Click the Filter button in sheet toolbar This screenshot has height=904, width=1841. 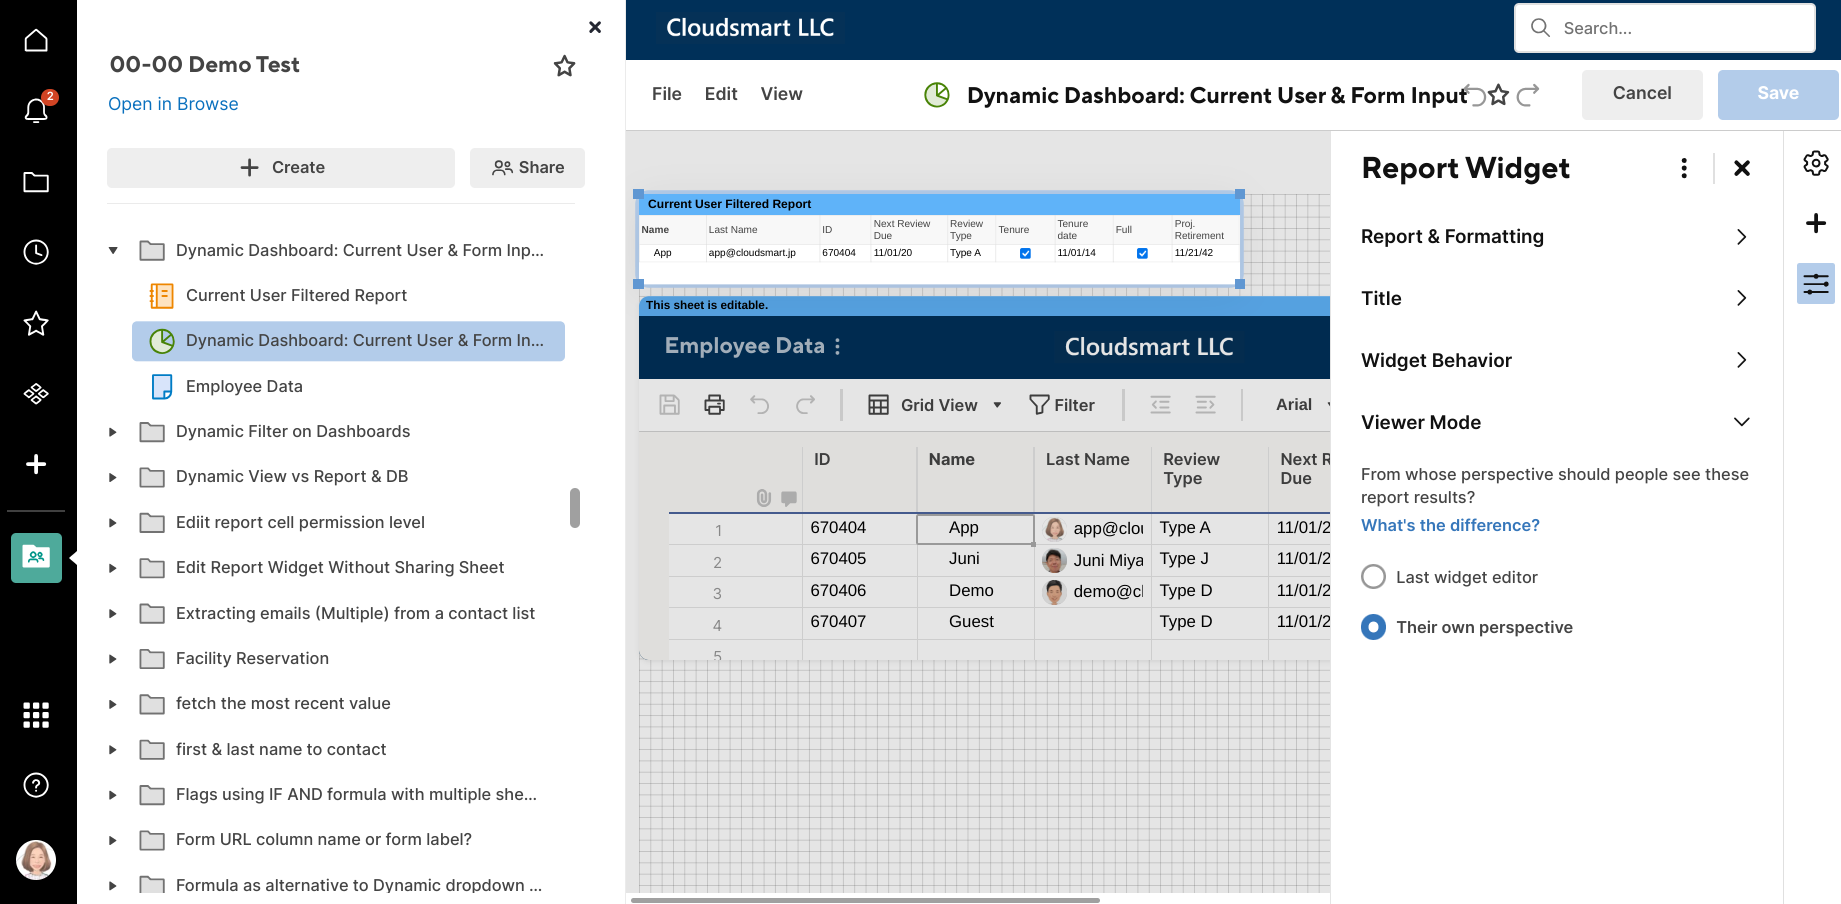(1062, 405)
